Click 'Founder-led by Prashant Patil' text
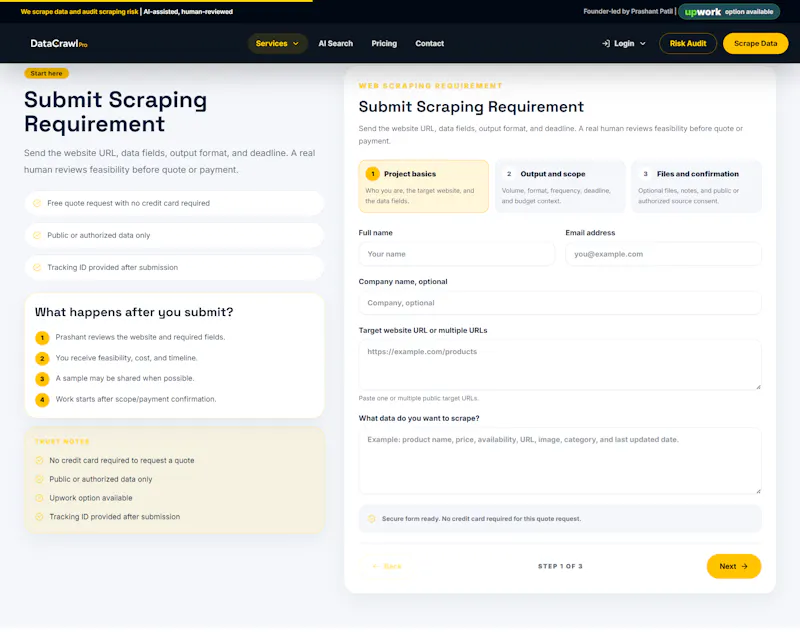The width and height of the screenshot is (800, 632). tap(628, 11)
